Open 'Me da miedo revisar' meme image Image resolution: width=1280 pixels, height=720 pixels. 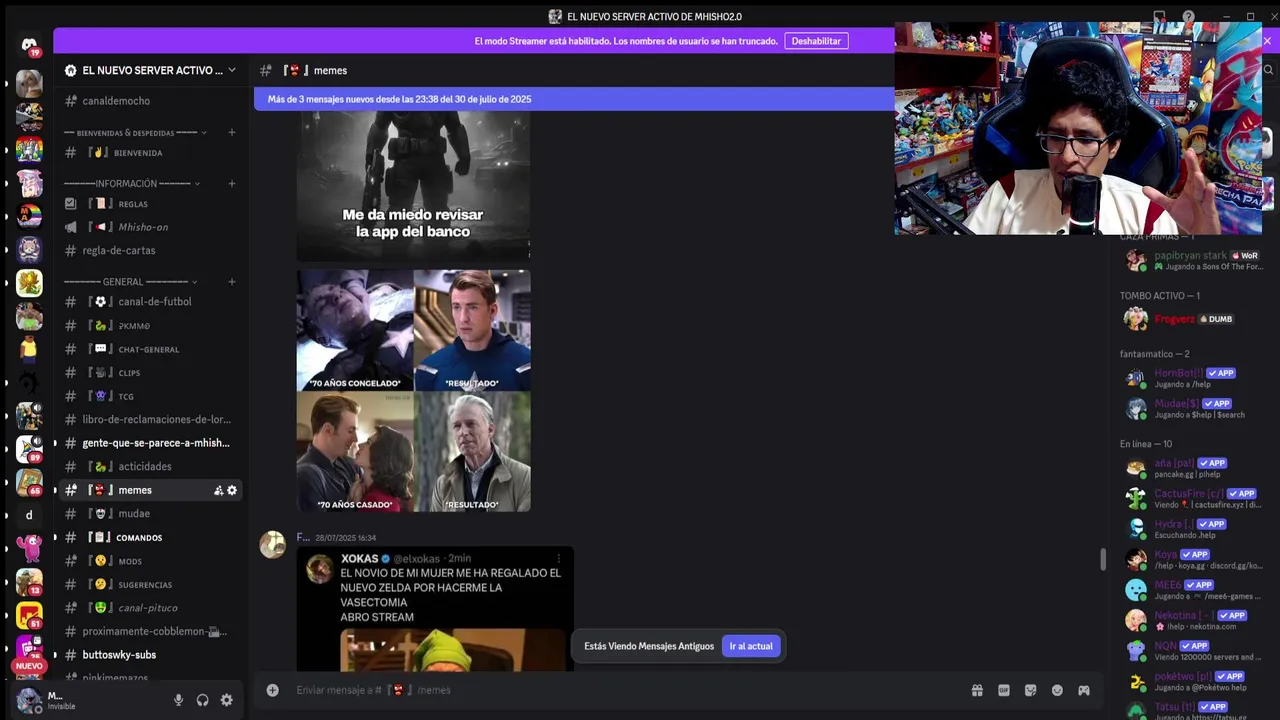413,186
